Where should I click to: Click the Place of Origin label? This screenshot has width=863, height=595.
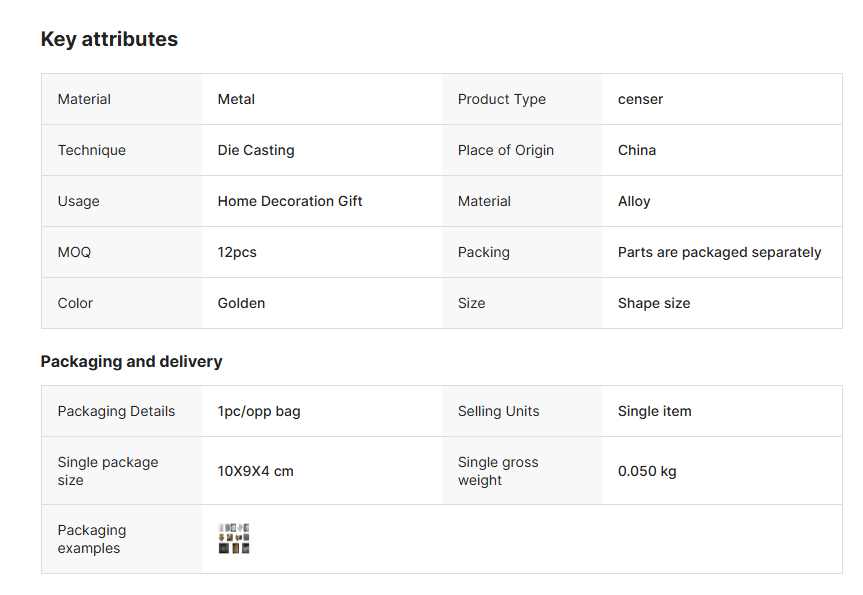click(x=506, y=150)
